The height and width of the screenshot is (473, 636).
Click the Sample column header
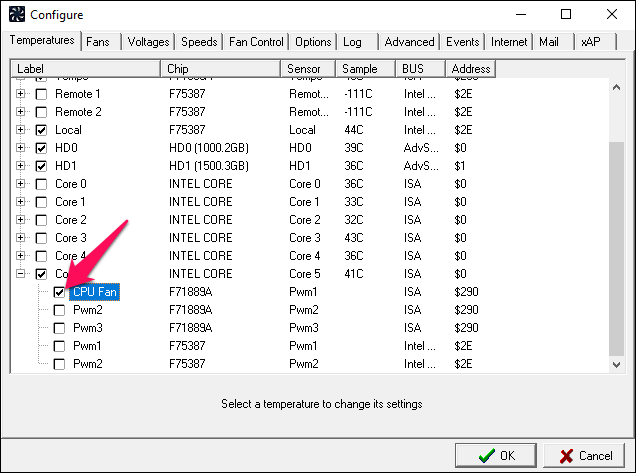[x=365, y=69]
